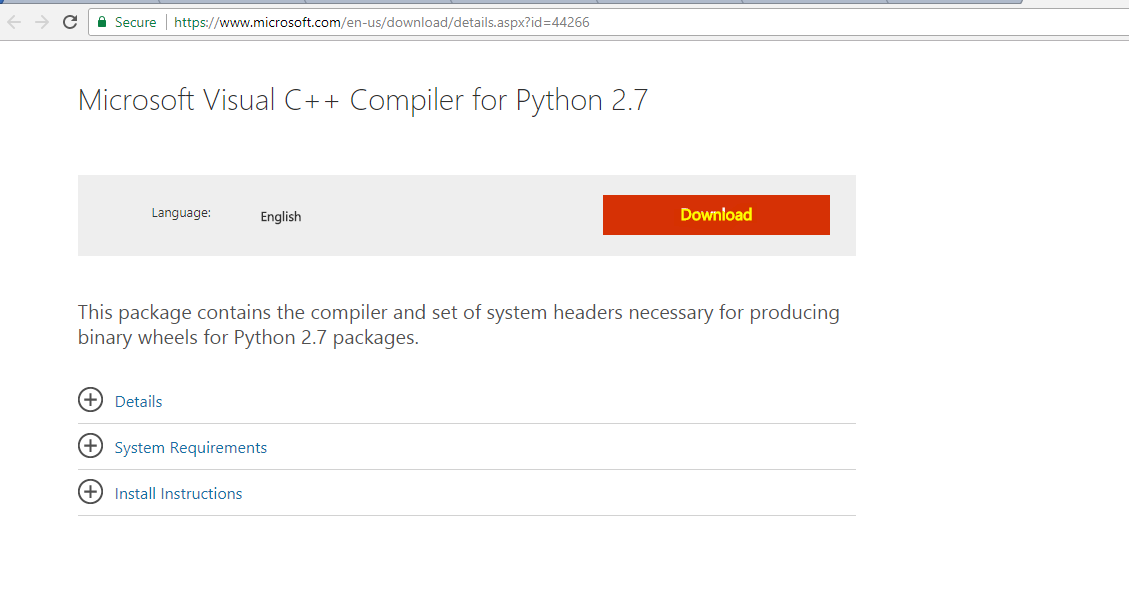Click the browser back arrow
Screen dimensions: 1129x593
(x=14, y=22)
